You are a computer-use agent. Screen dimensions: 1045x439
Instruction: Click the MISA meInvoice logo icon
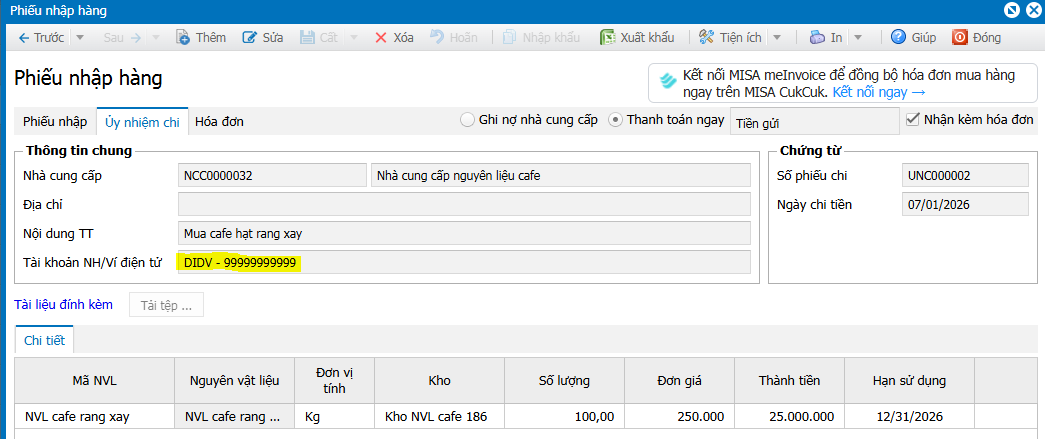pyautogui.click(x=668, y=81)
